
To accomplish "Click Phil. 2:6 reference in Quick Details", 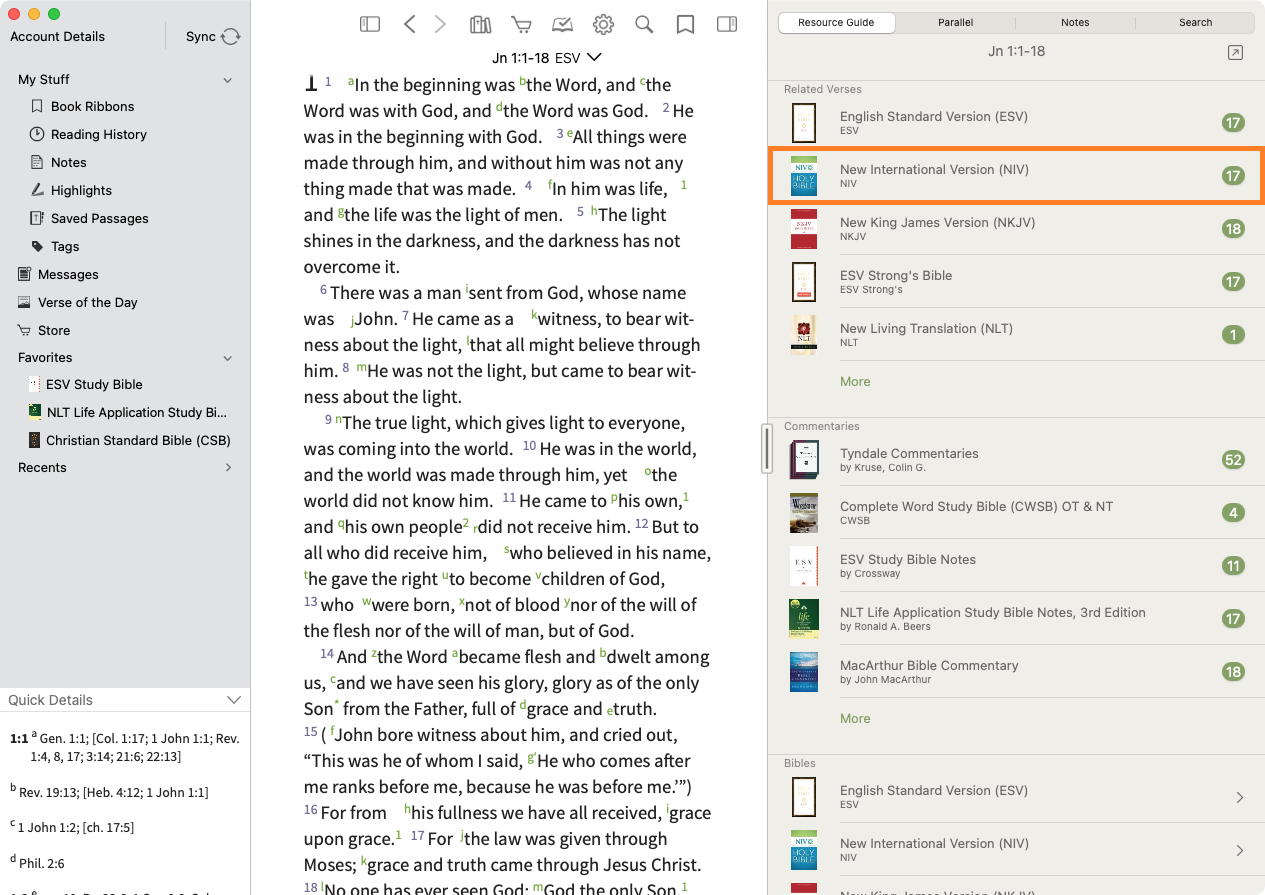I will pos(42,862).
